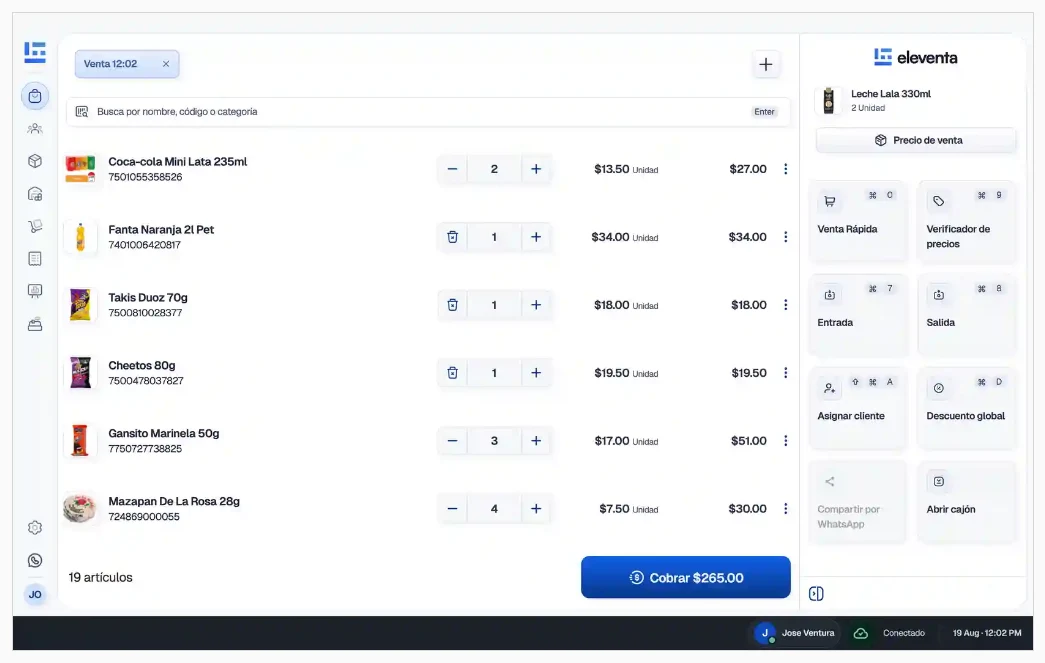This screenshot has height=663, width=1045.
Task: Click the Mazapan De La Rosa thumbnail
Action: click(x=80, y=508)
